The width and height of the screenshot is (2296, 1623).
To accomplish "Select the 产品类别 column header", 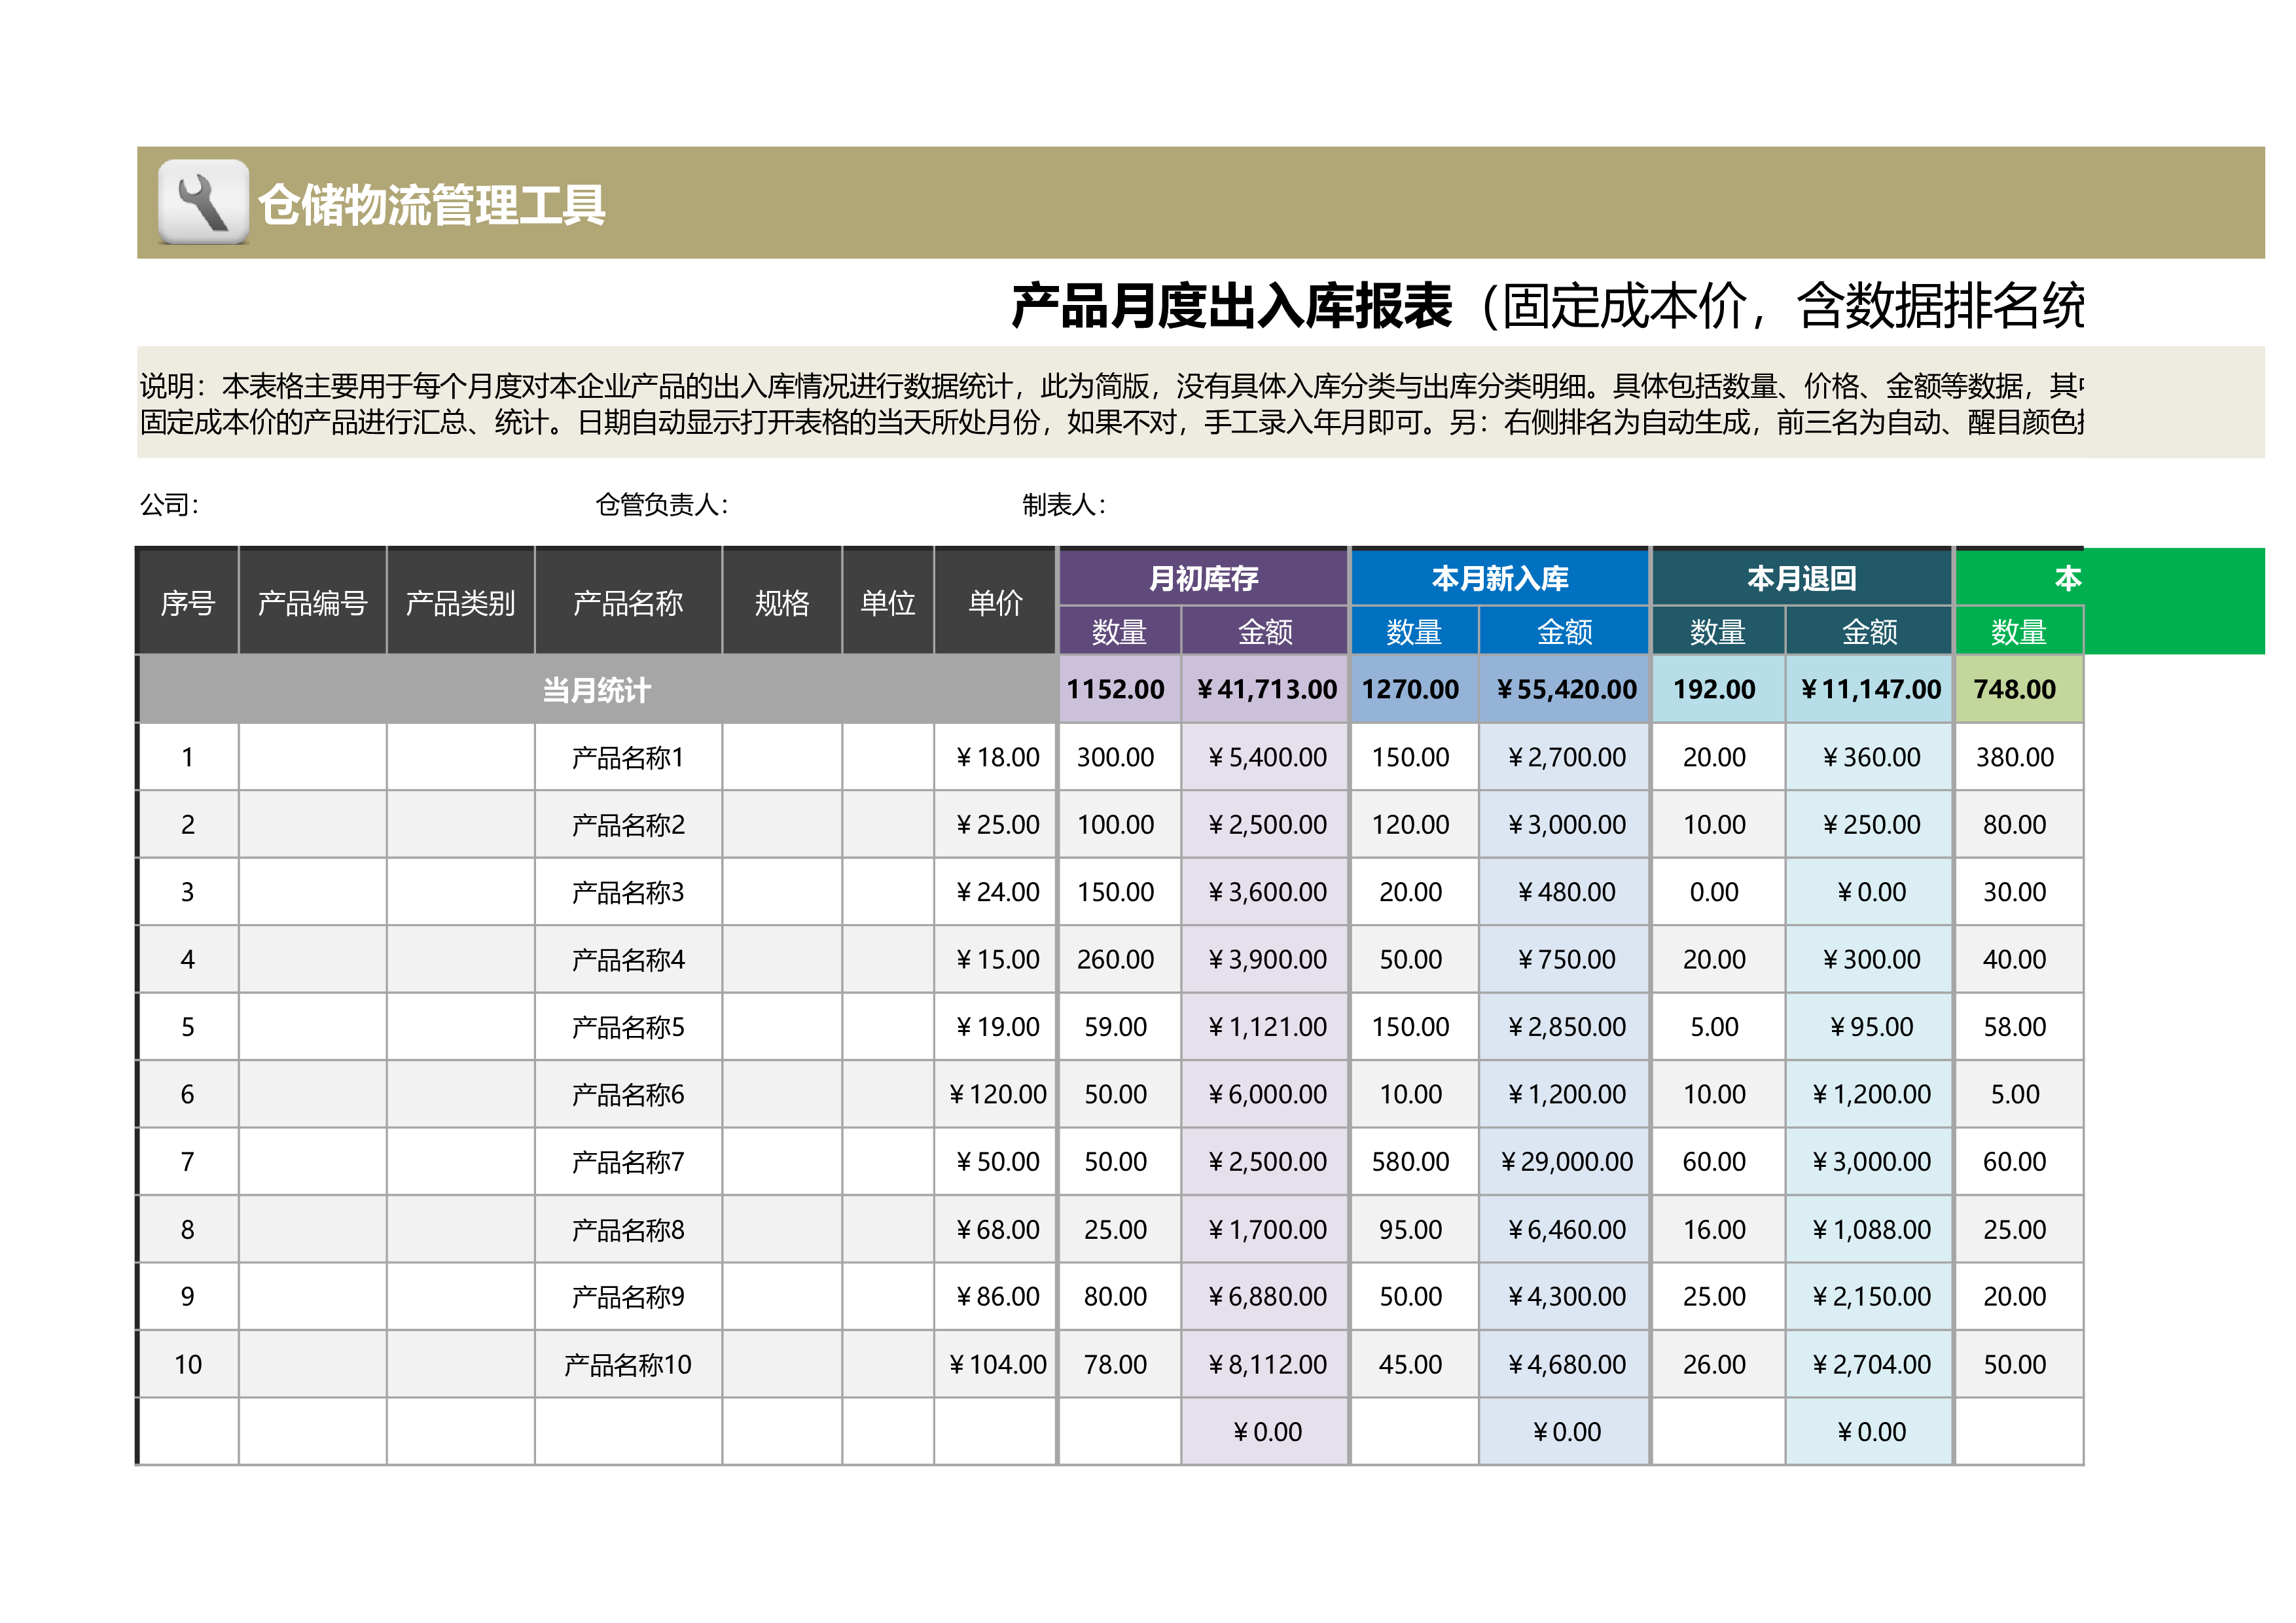I will tap(461, 602).
